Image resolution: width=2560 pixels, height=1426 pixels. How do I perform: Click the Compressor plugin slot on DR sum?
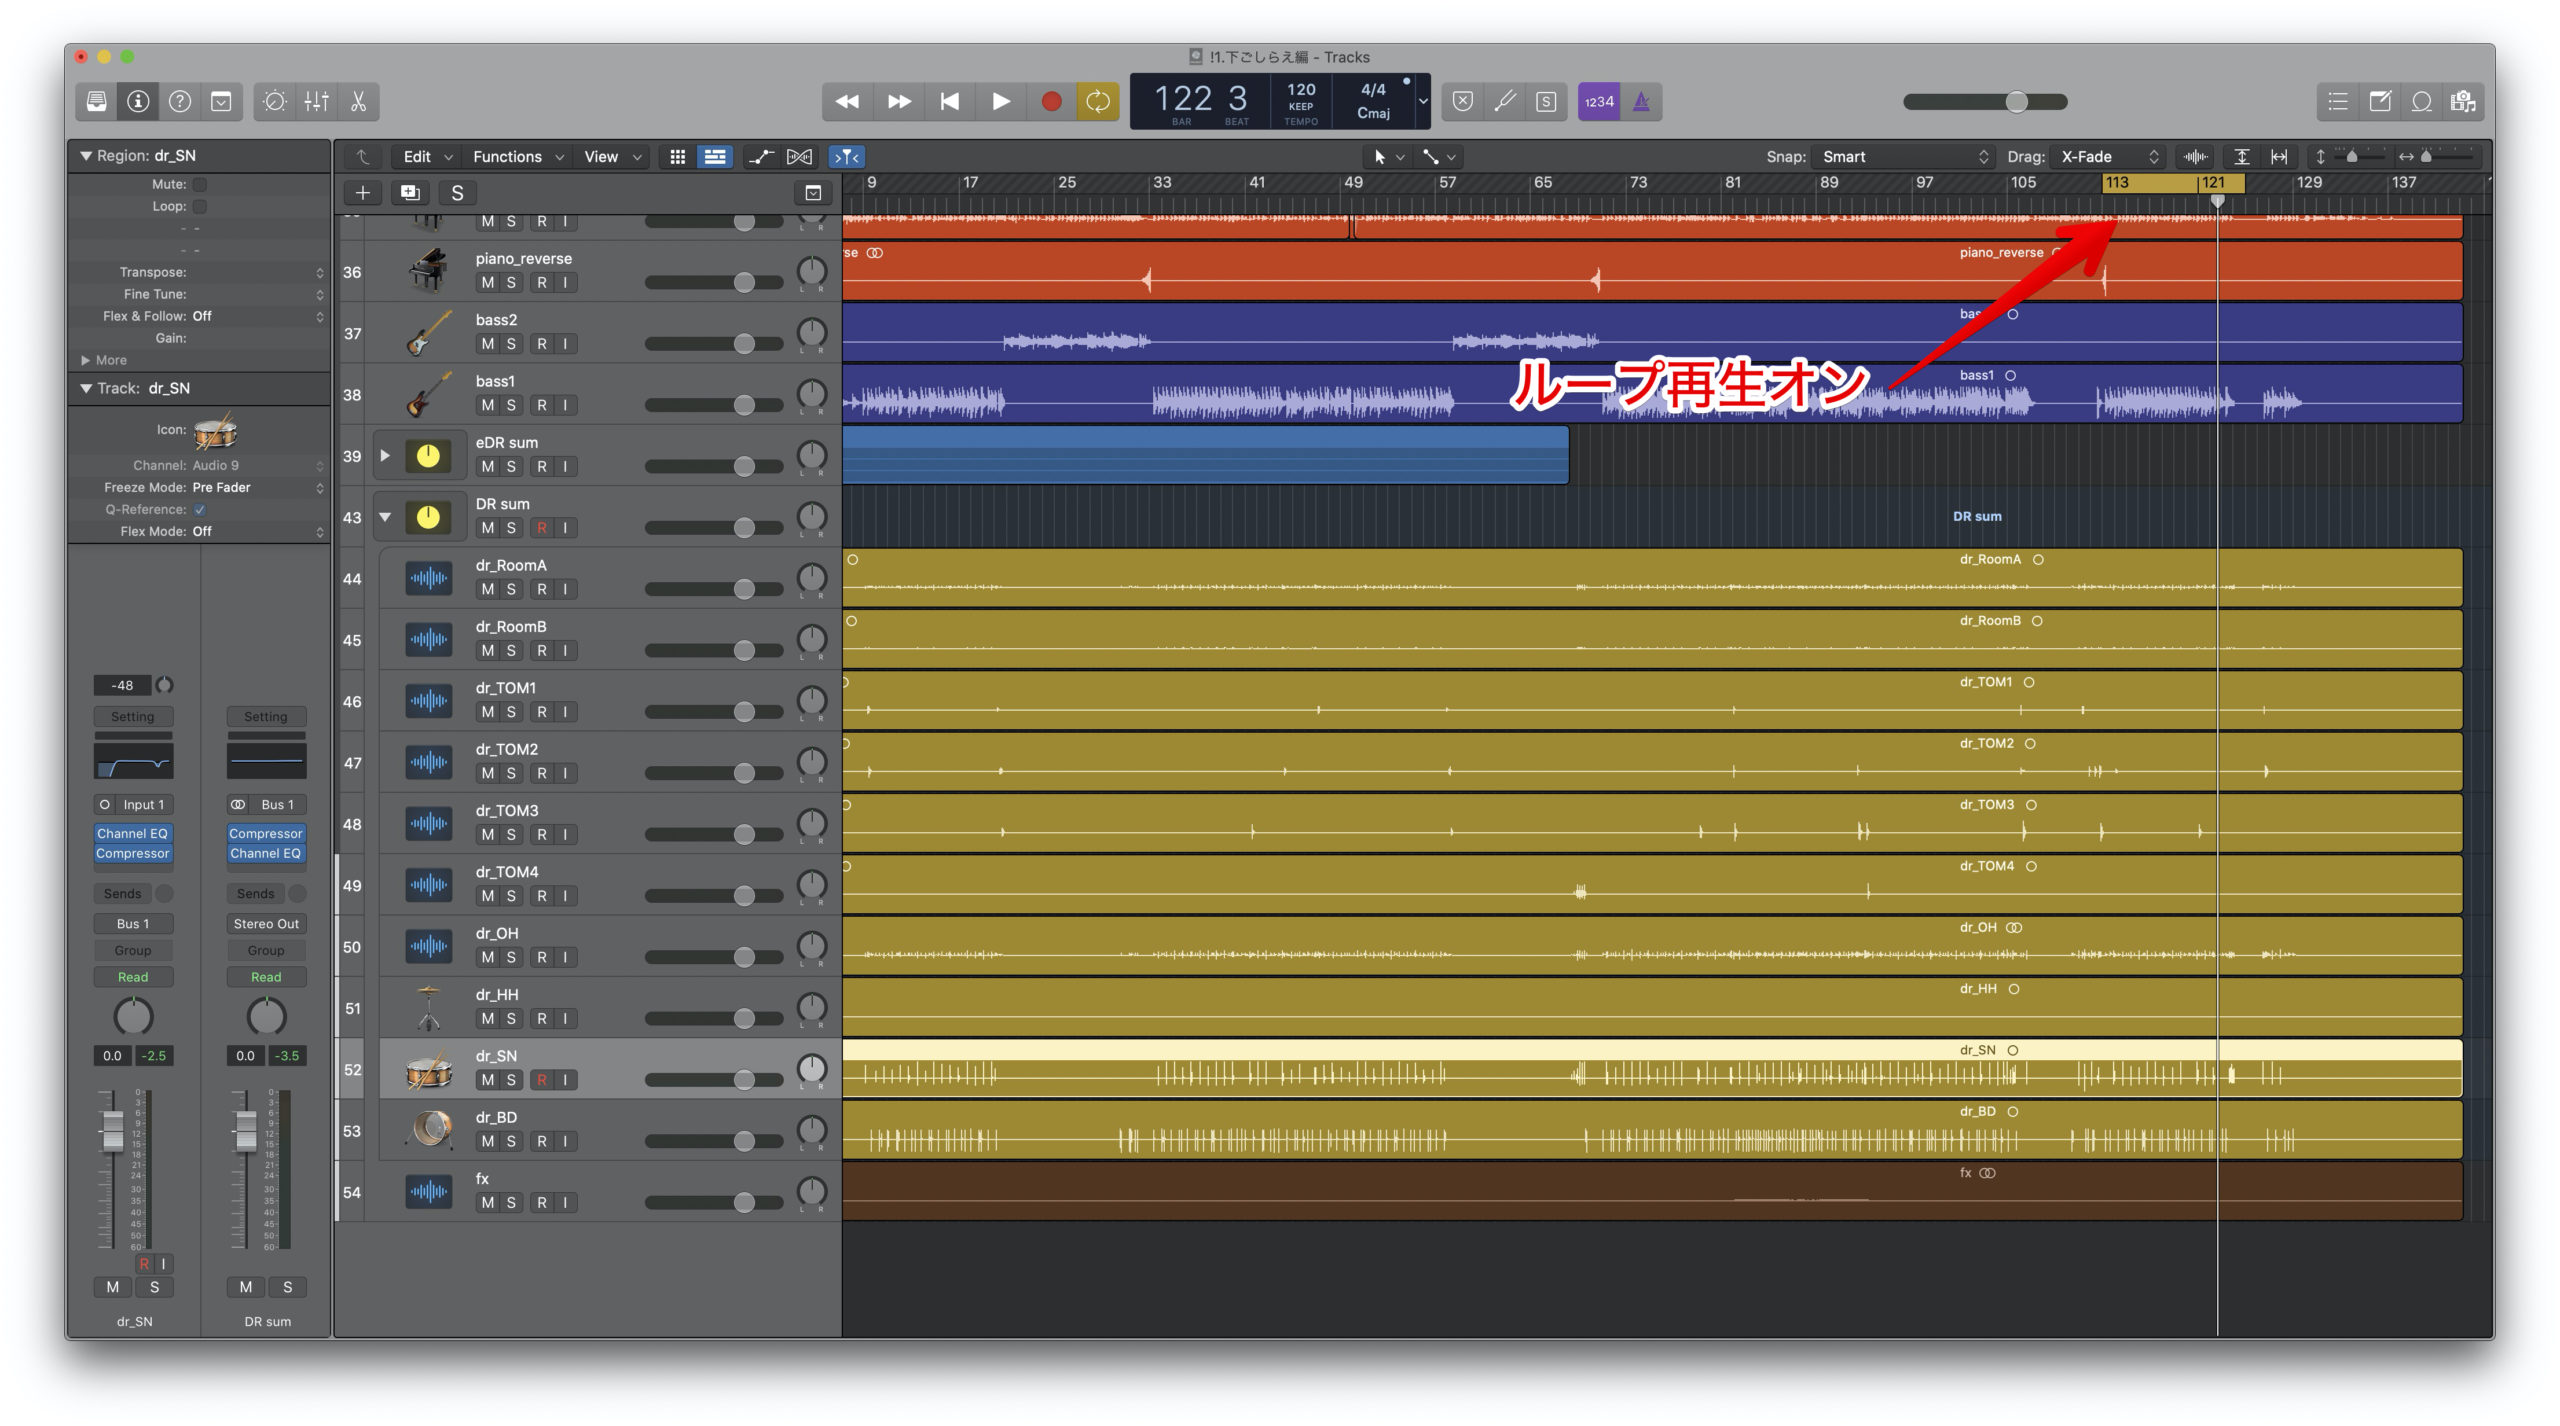point(265,833)
